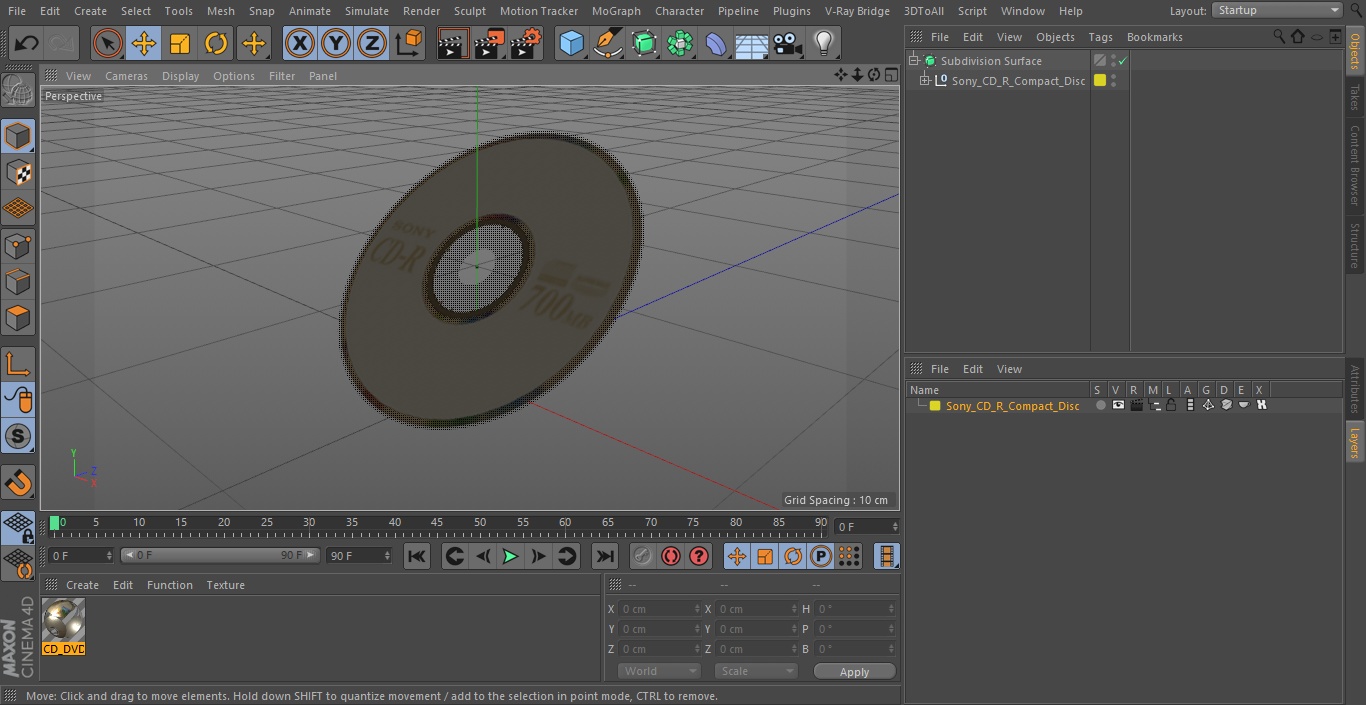Viewport: 1366px width, 705px height.
Task: Add a Light object
Action: [x=823, y=44]
